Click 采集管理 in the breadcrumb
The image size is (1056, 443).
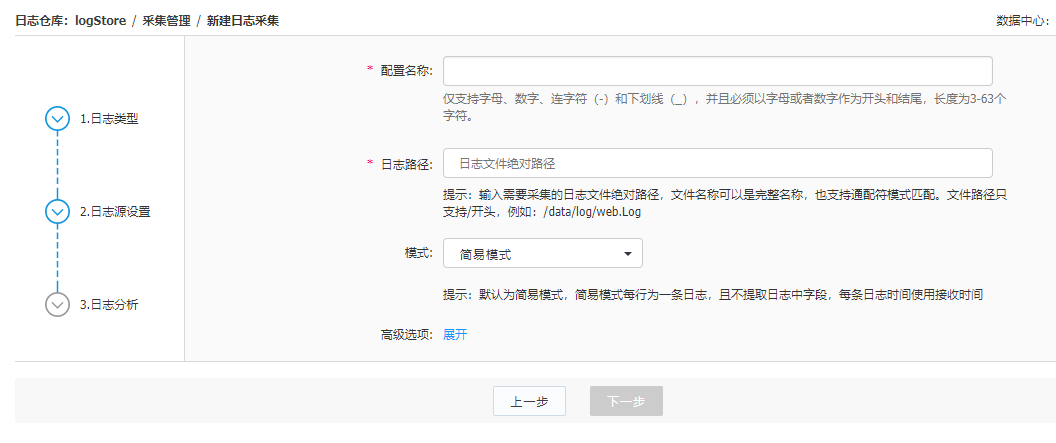click(x=166, y=21)
